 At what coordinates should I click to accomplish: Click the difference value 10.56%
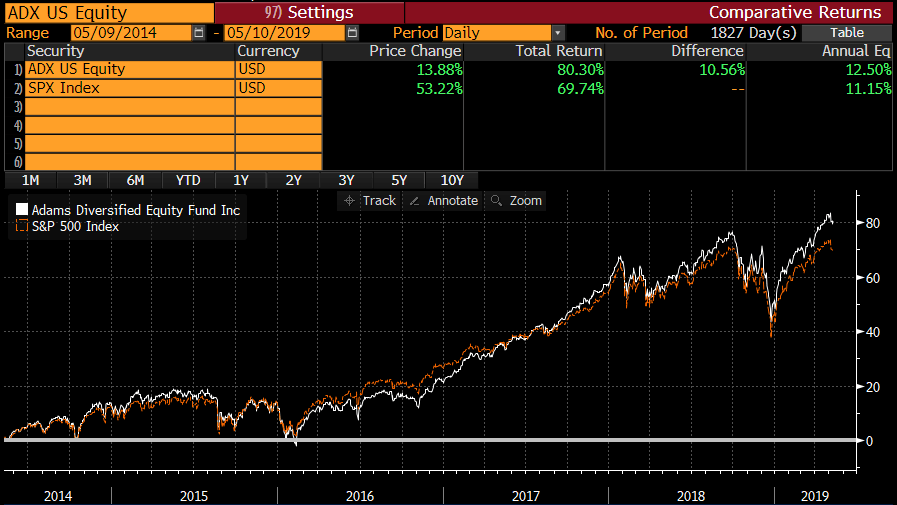(722, 70)
